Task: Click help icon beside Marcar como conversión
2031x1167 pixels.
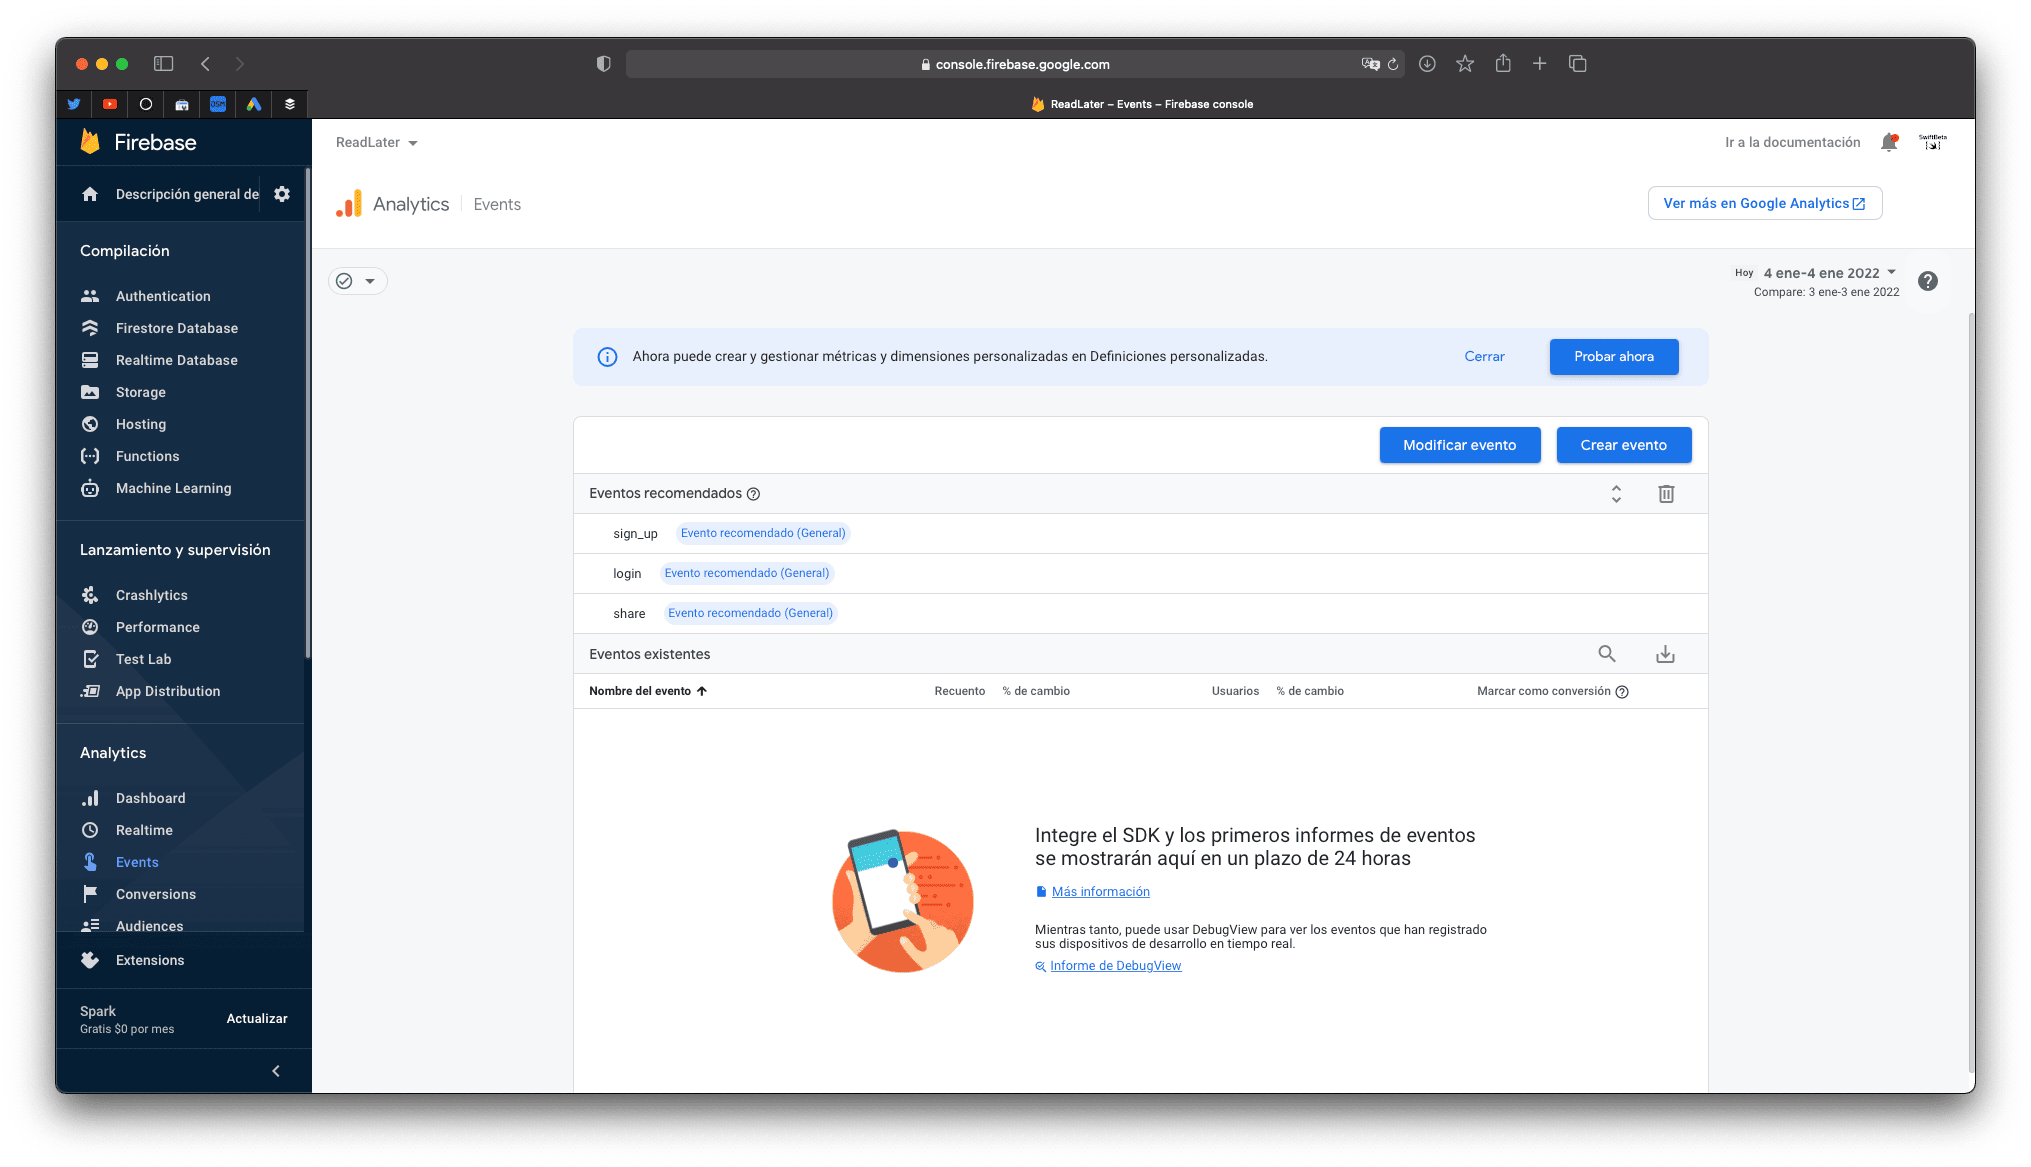Action: [x=1622, y=692]
